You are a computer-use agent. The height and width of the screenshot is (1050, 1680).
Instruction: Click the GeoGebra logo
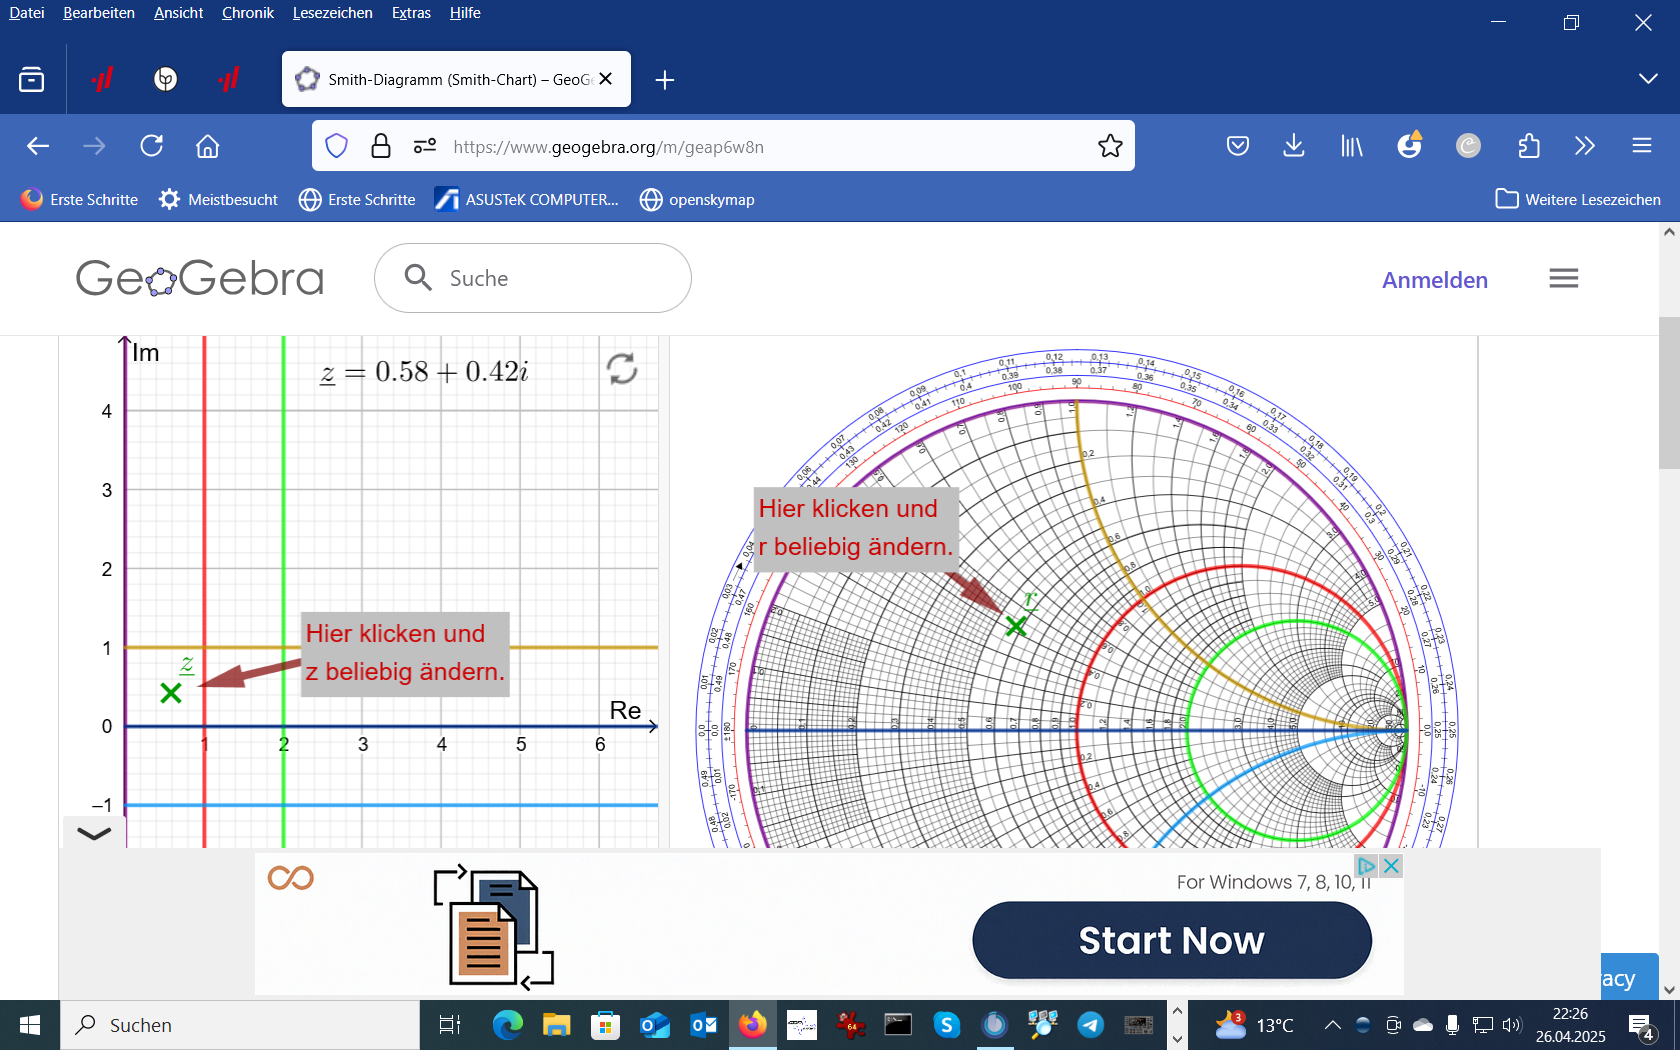coord(200,278)
